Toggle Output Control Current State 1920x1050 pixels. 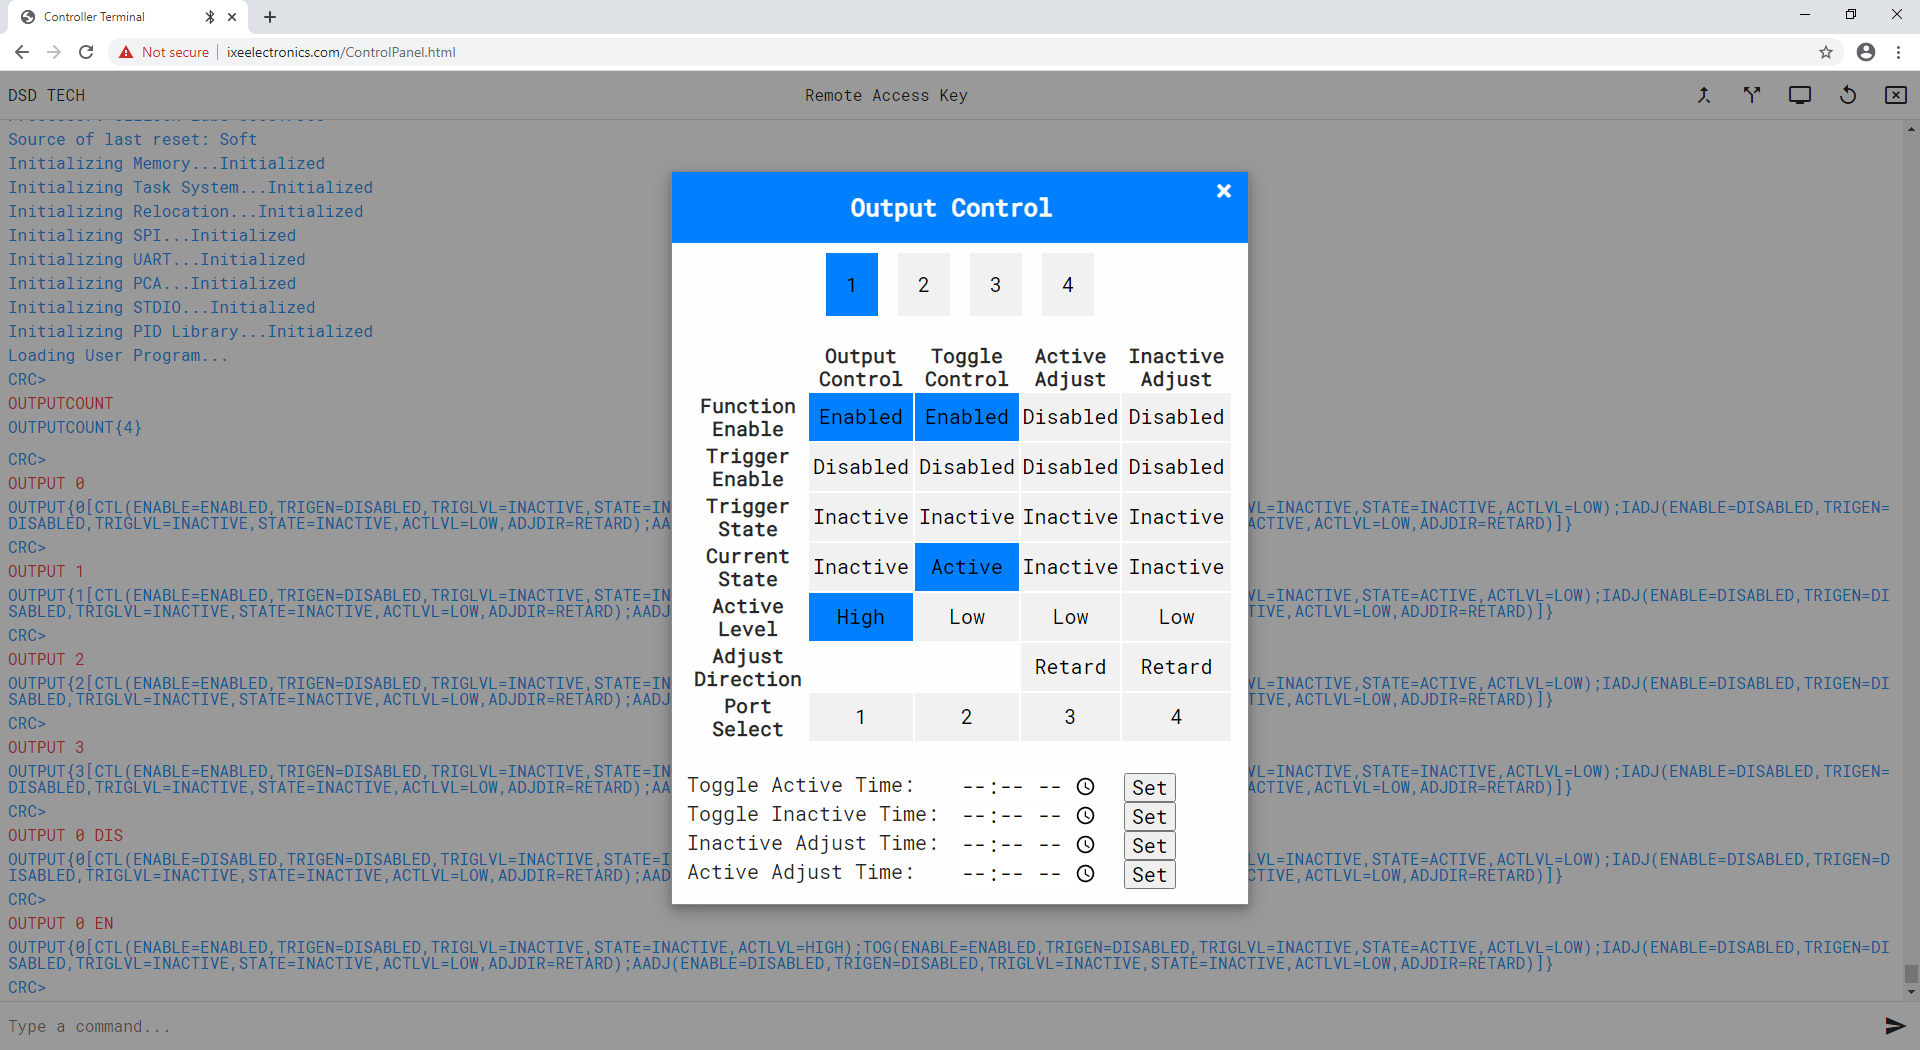click(x=861, y=567)
